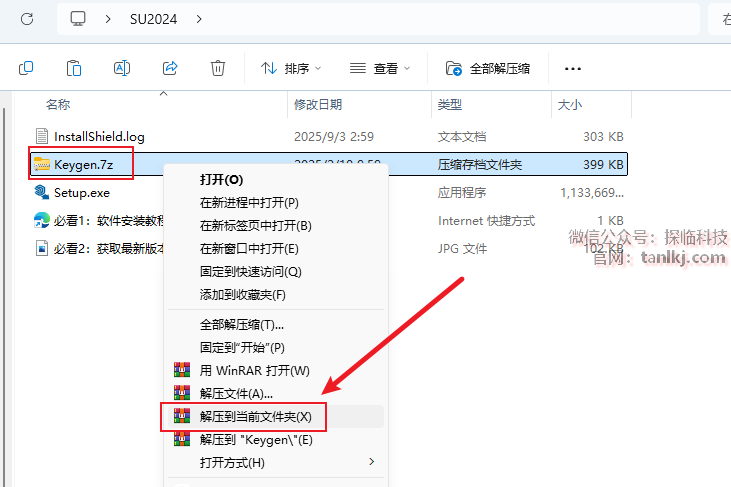Click the Rename toolbar icon
The image size is (731, 487).
click(x=122, y=69)
